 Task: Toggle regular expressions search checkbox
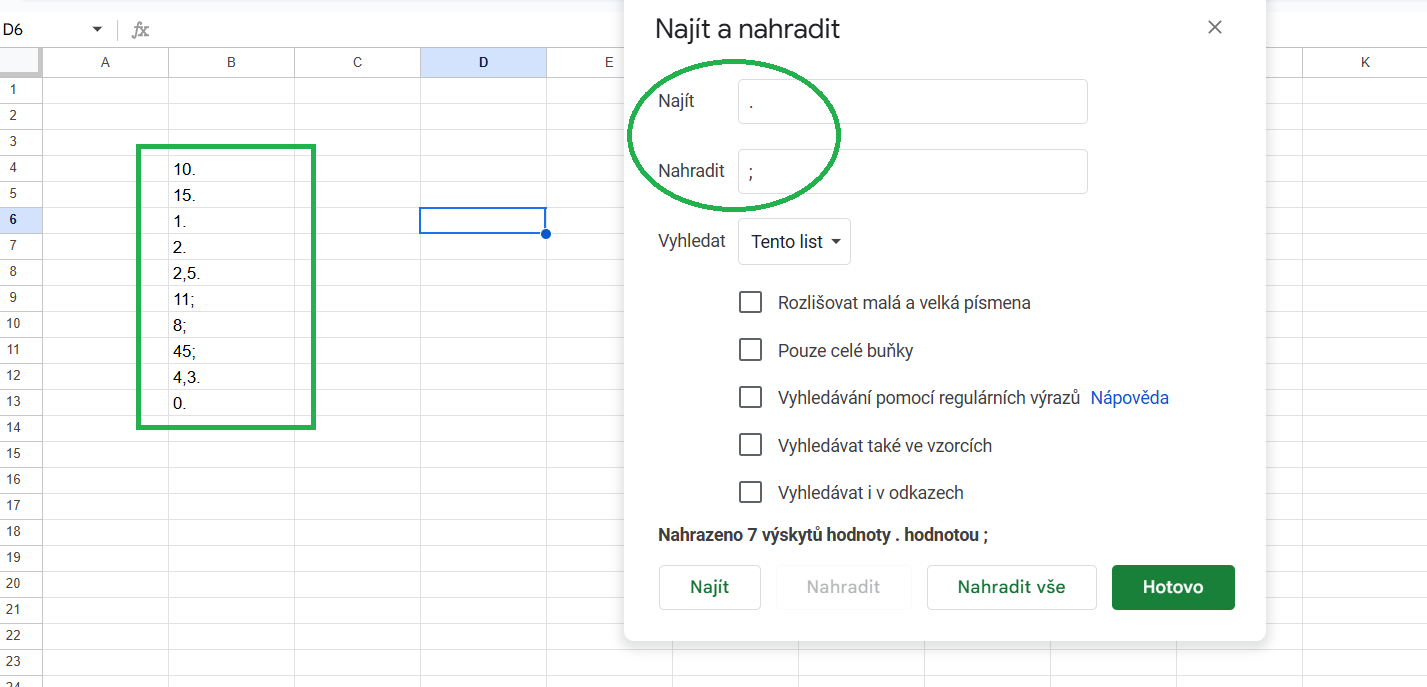point(750,397)
